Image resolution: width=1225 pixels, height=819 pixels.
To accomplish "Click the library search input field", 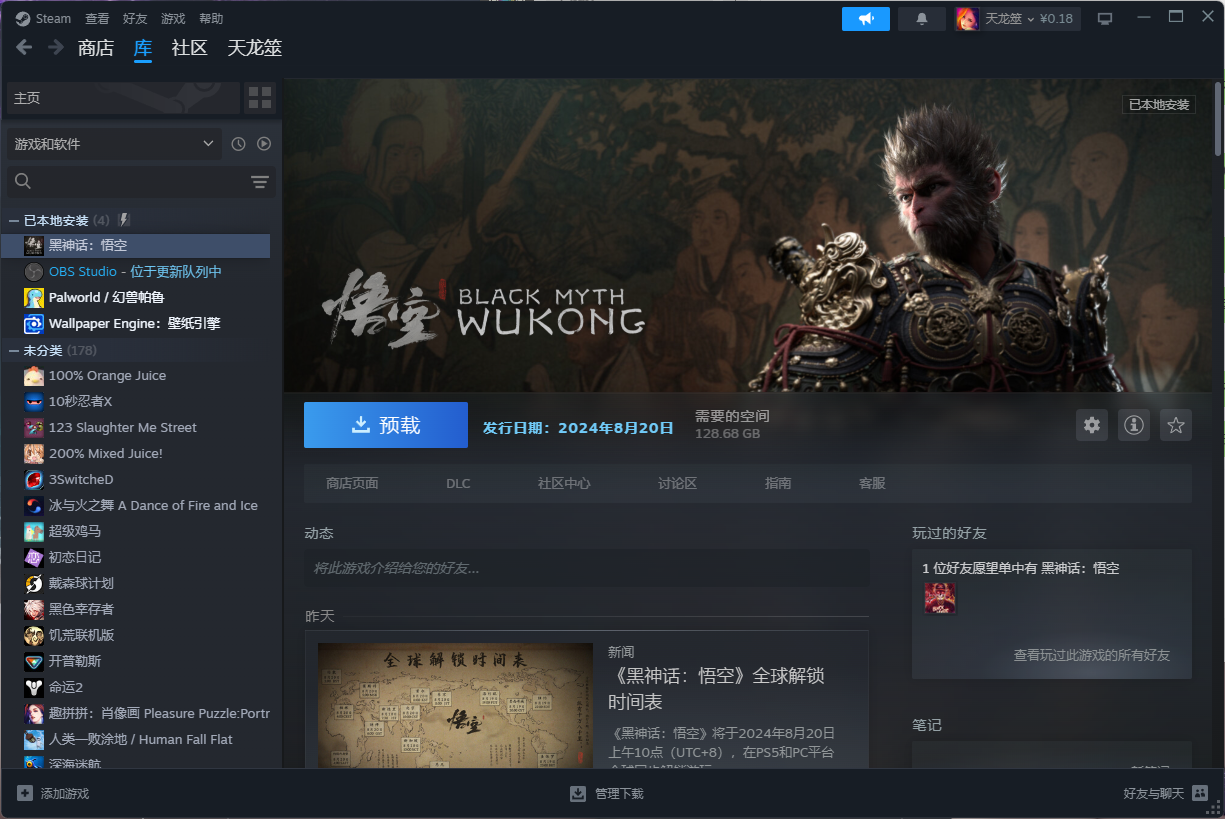I will [x=130, y=181].
